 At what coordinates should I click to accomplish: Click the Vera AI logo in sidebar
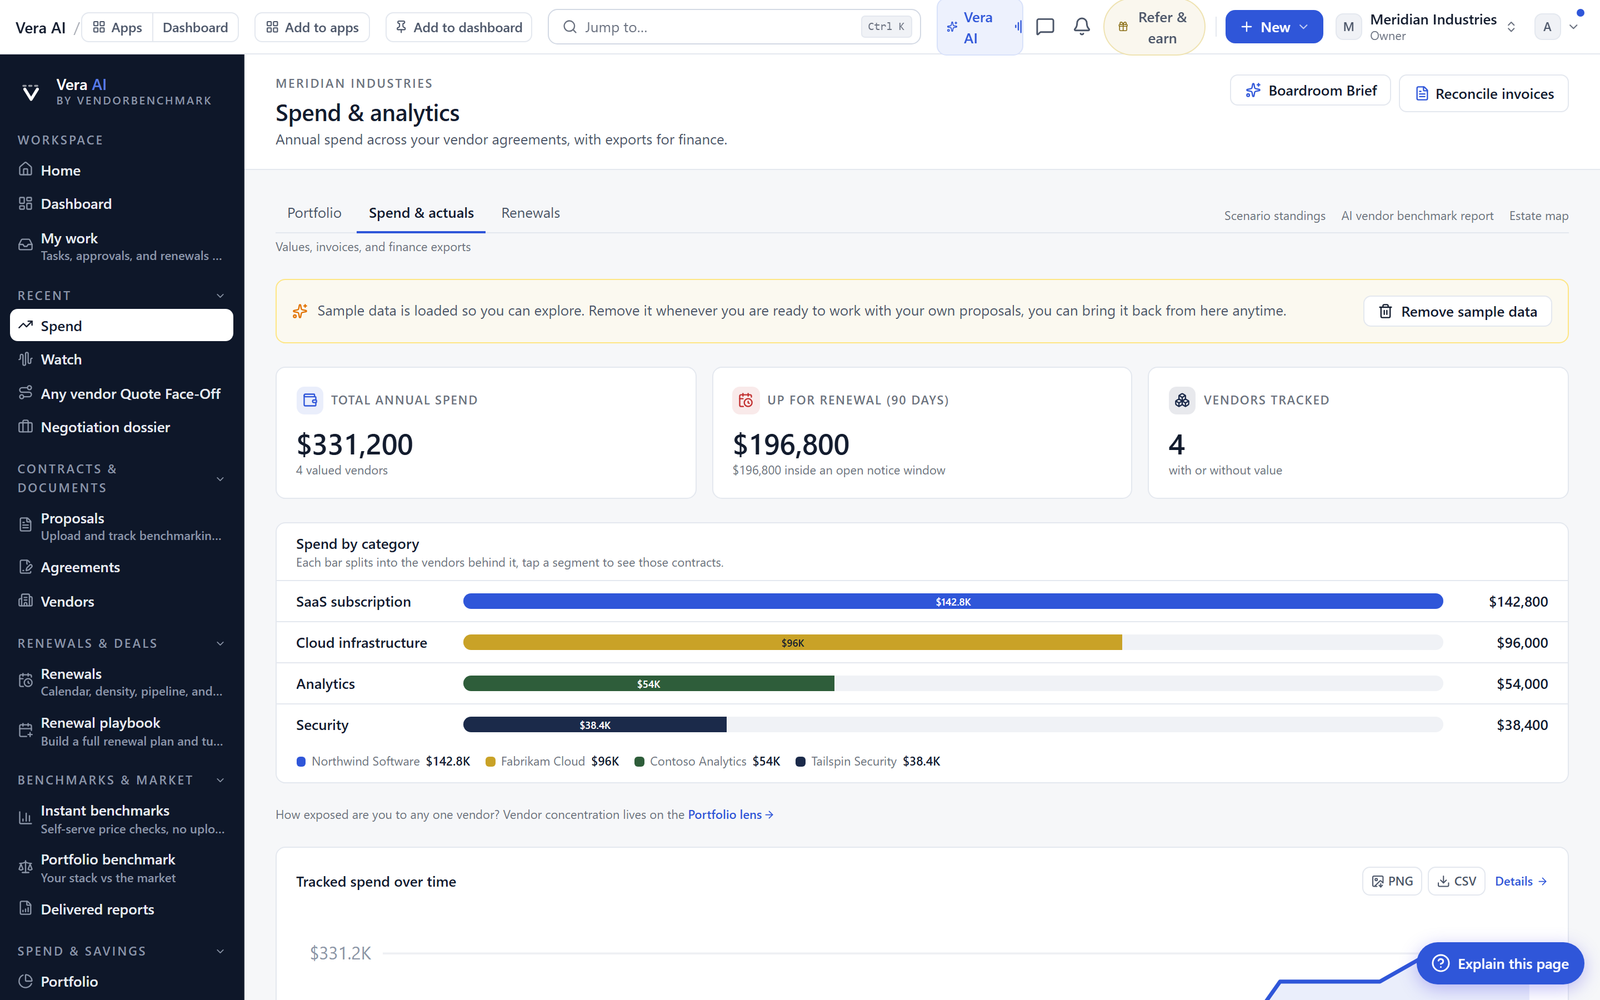pyautogui.click(x=31, y=92)
